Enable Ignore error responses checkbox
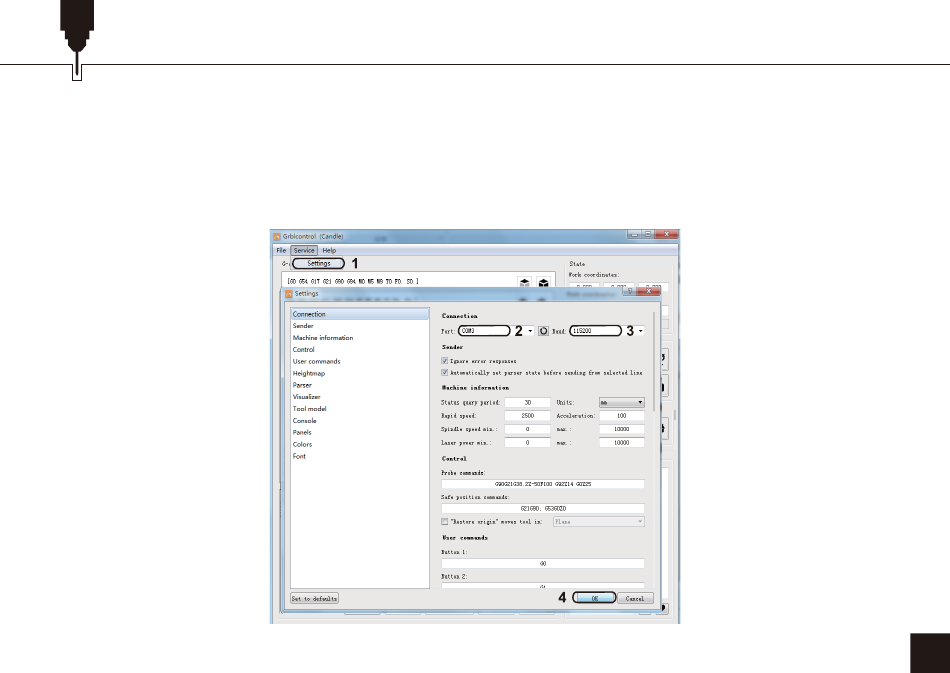The height and width of the screenshot is (673, 950). [x=445, y=360]
